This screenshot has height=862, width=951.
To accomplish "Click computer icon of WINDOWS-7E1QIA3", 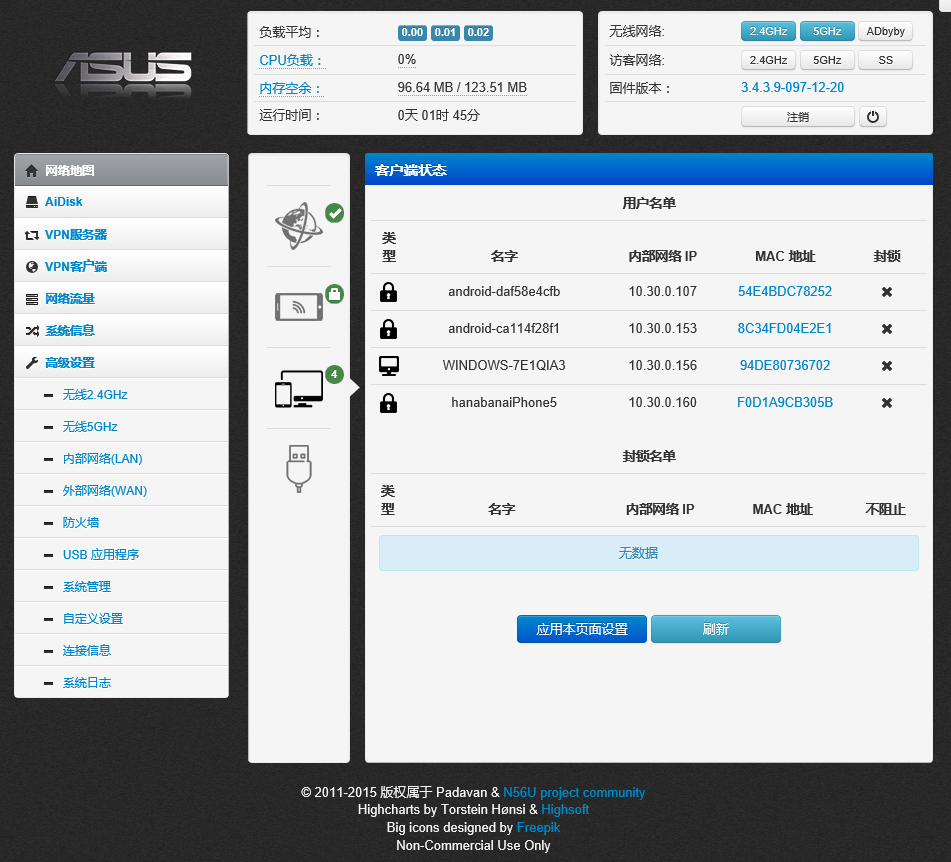I will click(388, 366).
